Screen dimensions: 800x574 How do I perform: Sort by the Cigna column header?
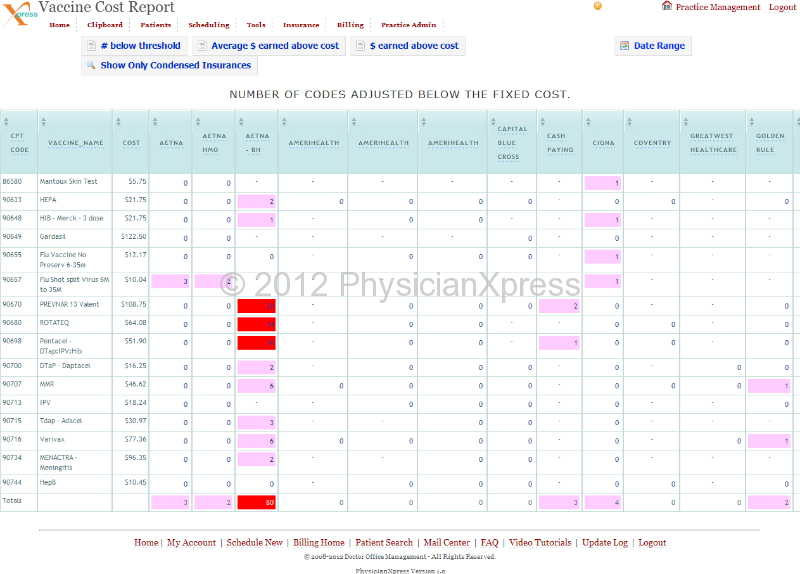[x=603, y=142]
